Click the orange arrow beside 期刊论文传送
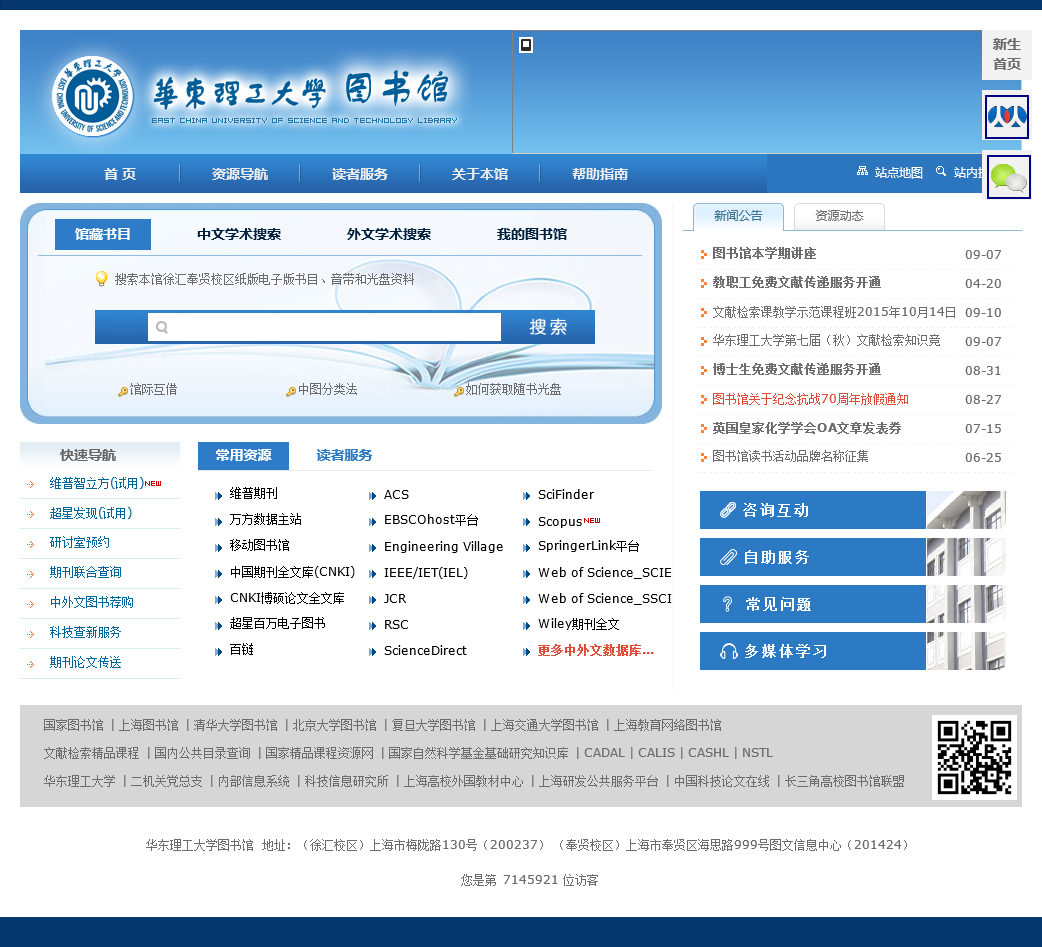The height and width of the screenshot is (947, 1042). (31, 664)
